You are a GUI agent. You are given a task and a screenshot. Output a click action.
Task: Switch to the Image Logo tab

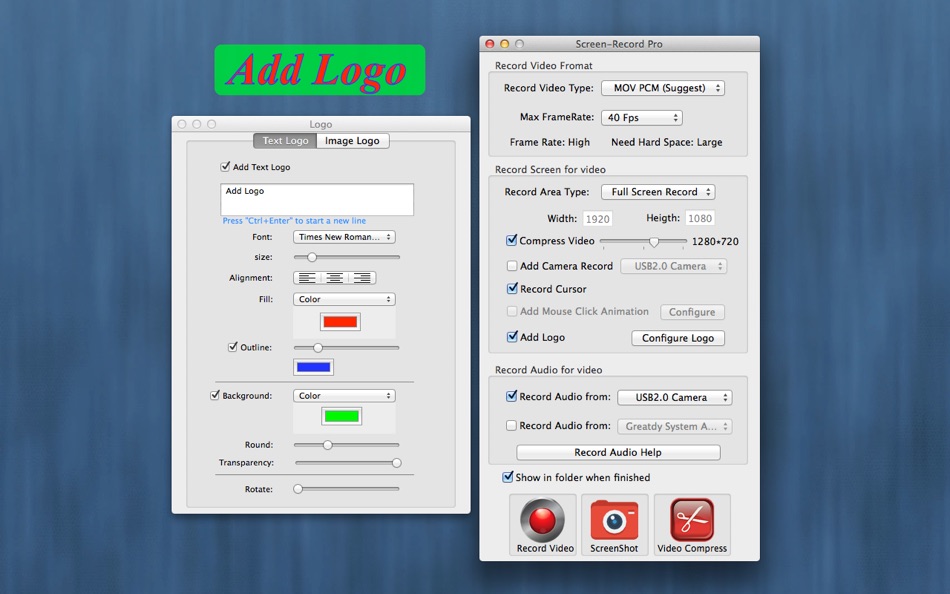pyautogui.click(x=353, y=141)
